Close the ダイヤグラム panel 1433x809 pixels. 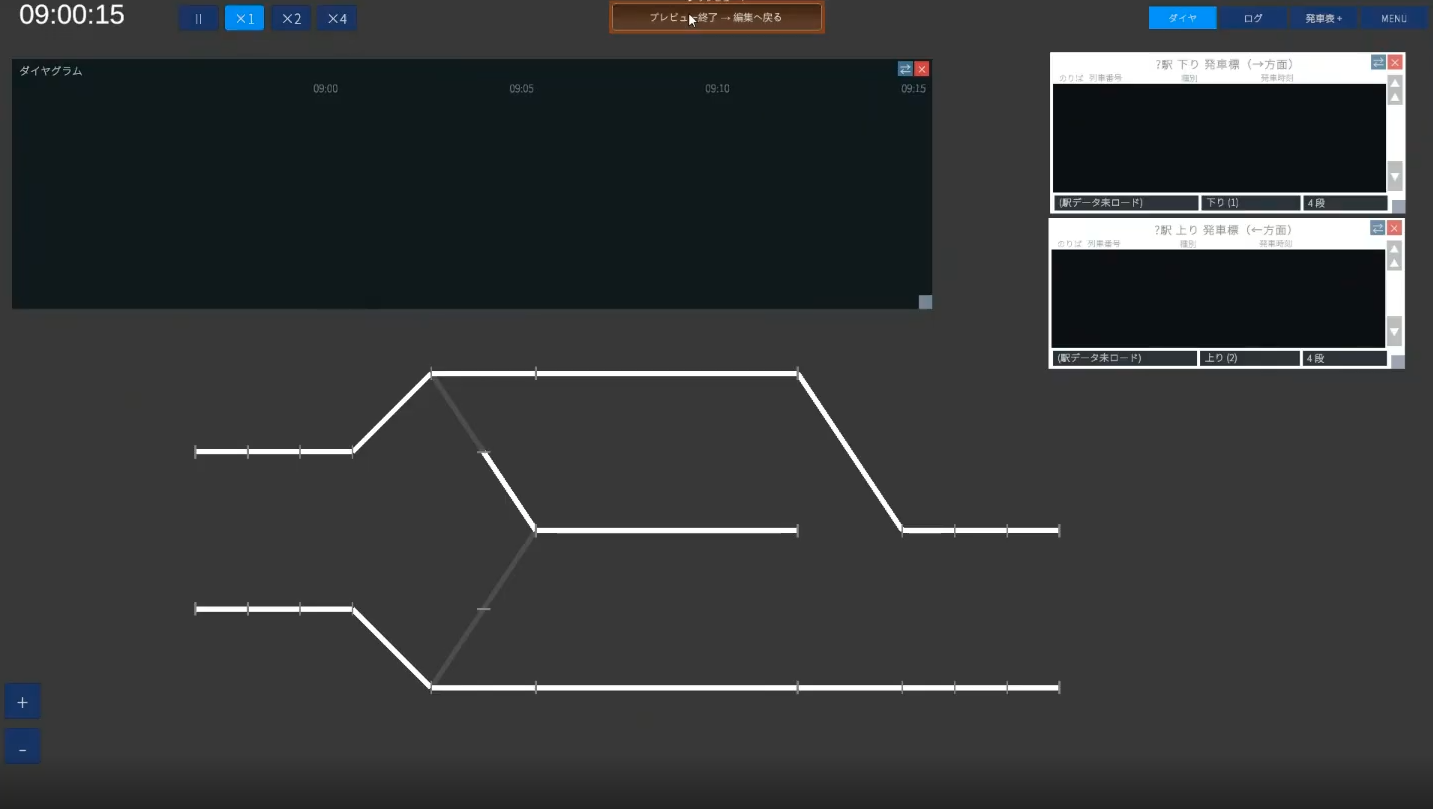click(922, 69)
